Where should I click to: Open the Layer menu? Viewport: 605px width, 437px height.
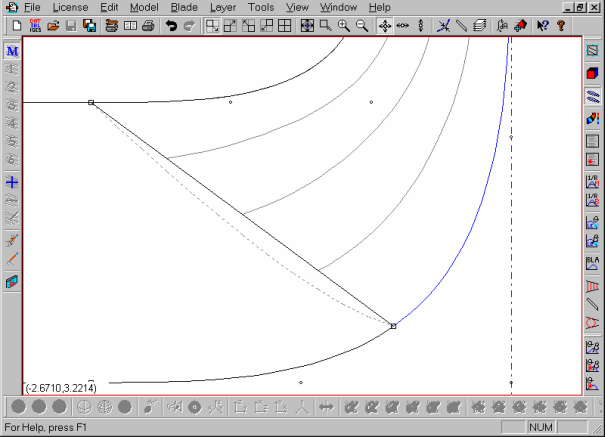223,7
